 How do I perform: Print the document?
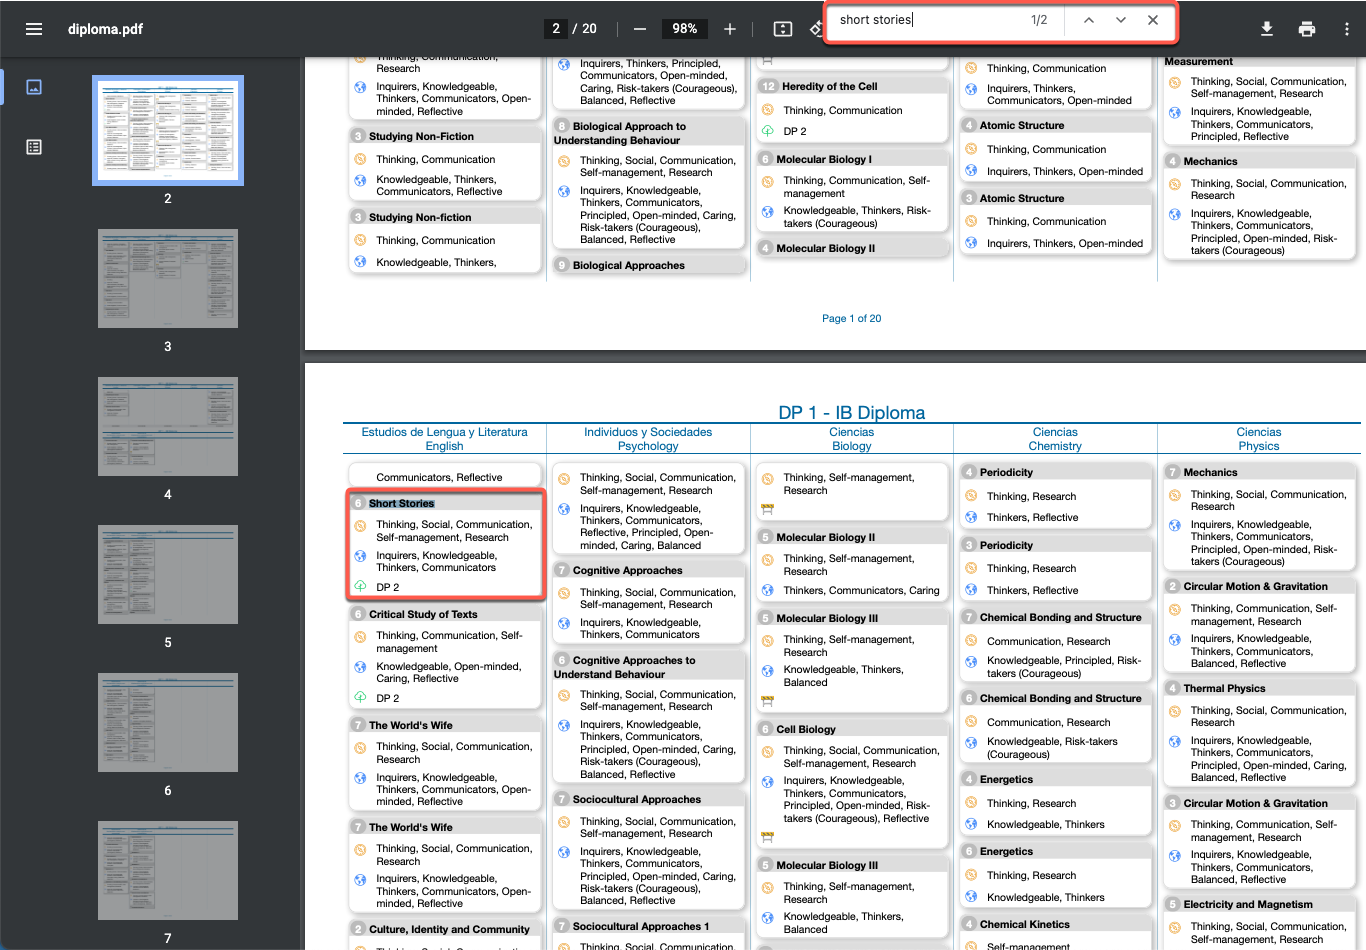click(1307, 29)
